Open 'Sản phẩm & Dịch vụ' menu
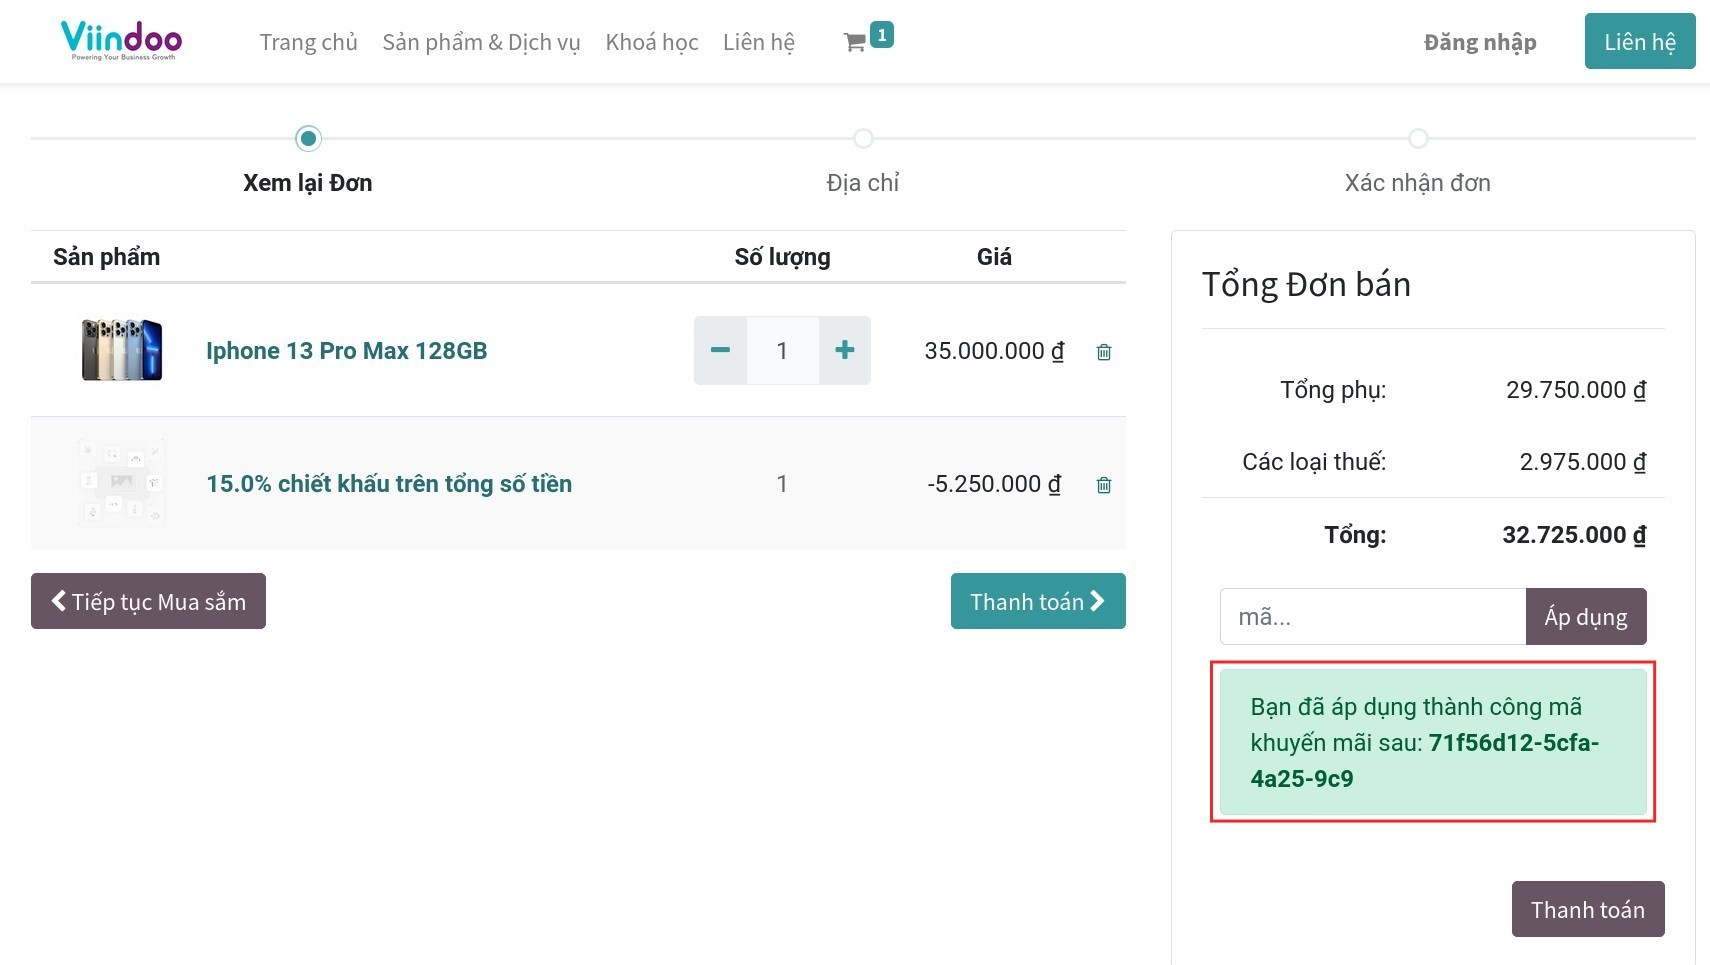The height and width of the screenshot is (965, 1710). coord(481,42)
